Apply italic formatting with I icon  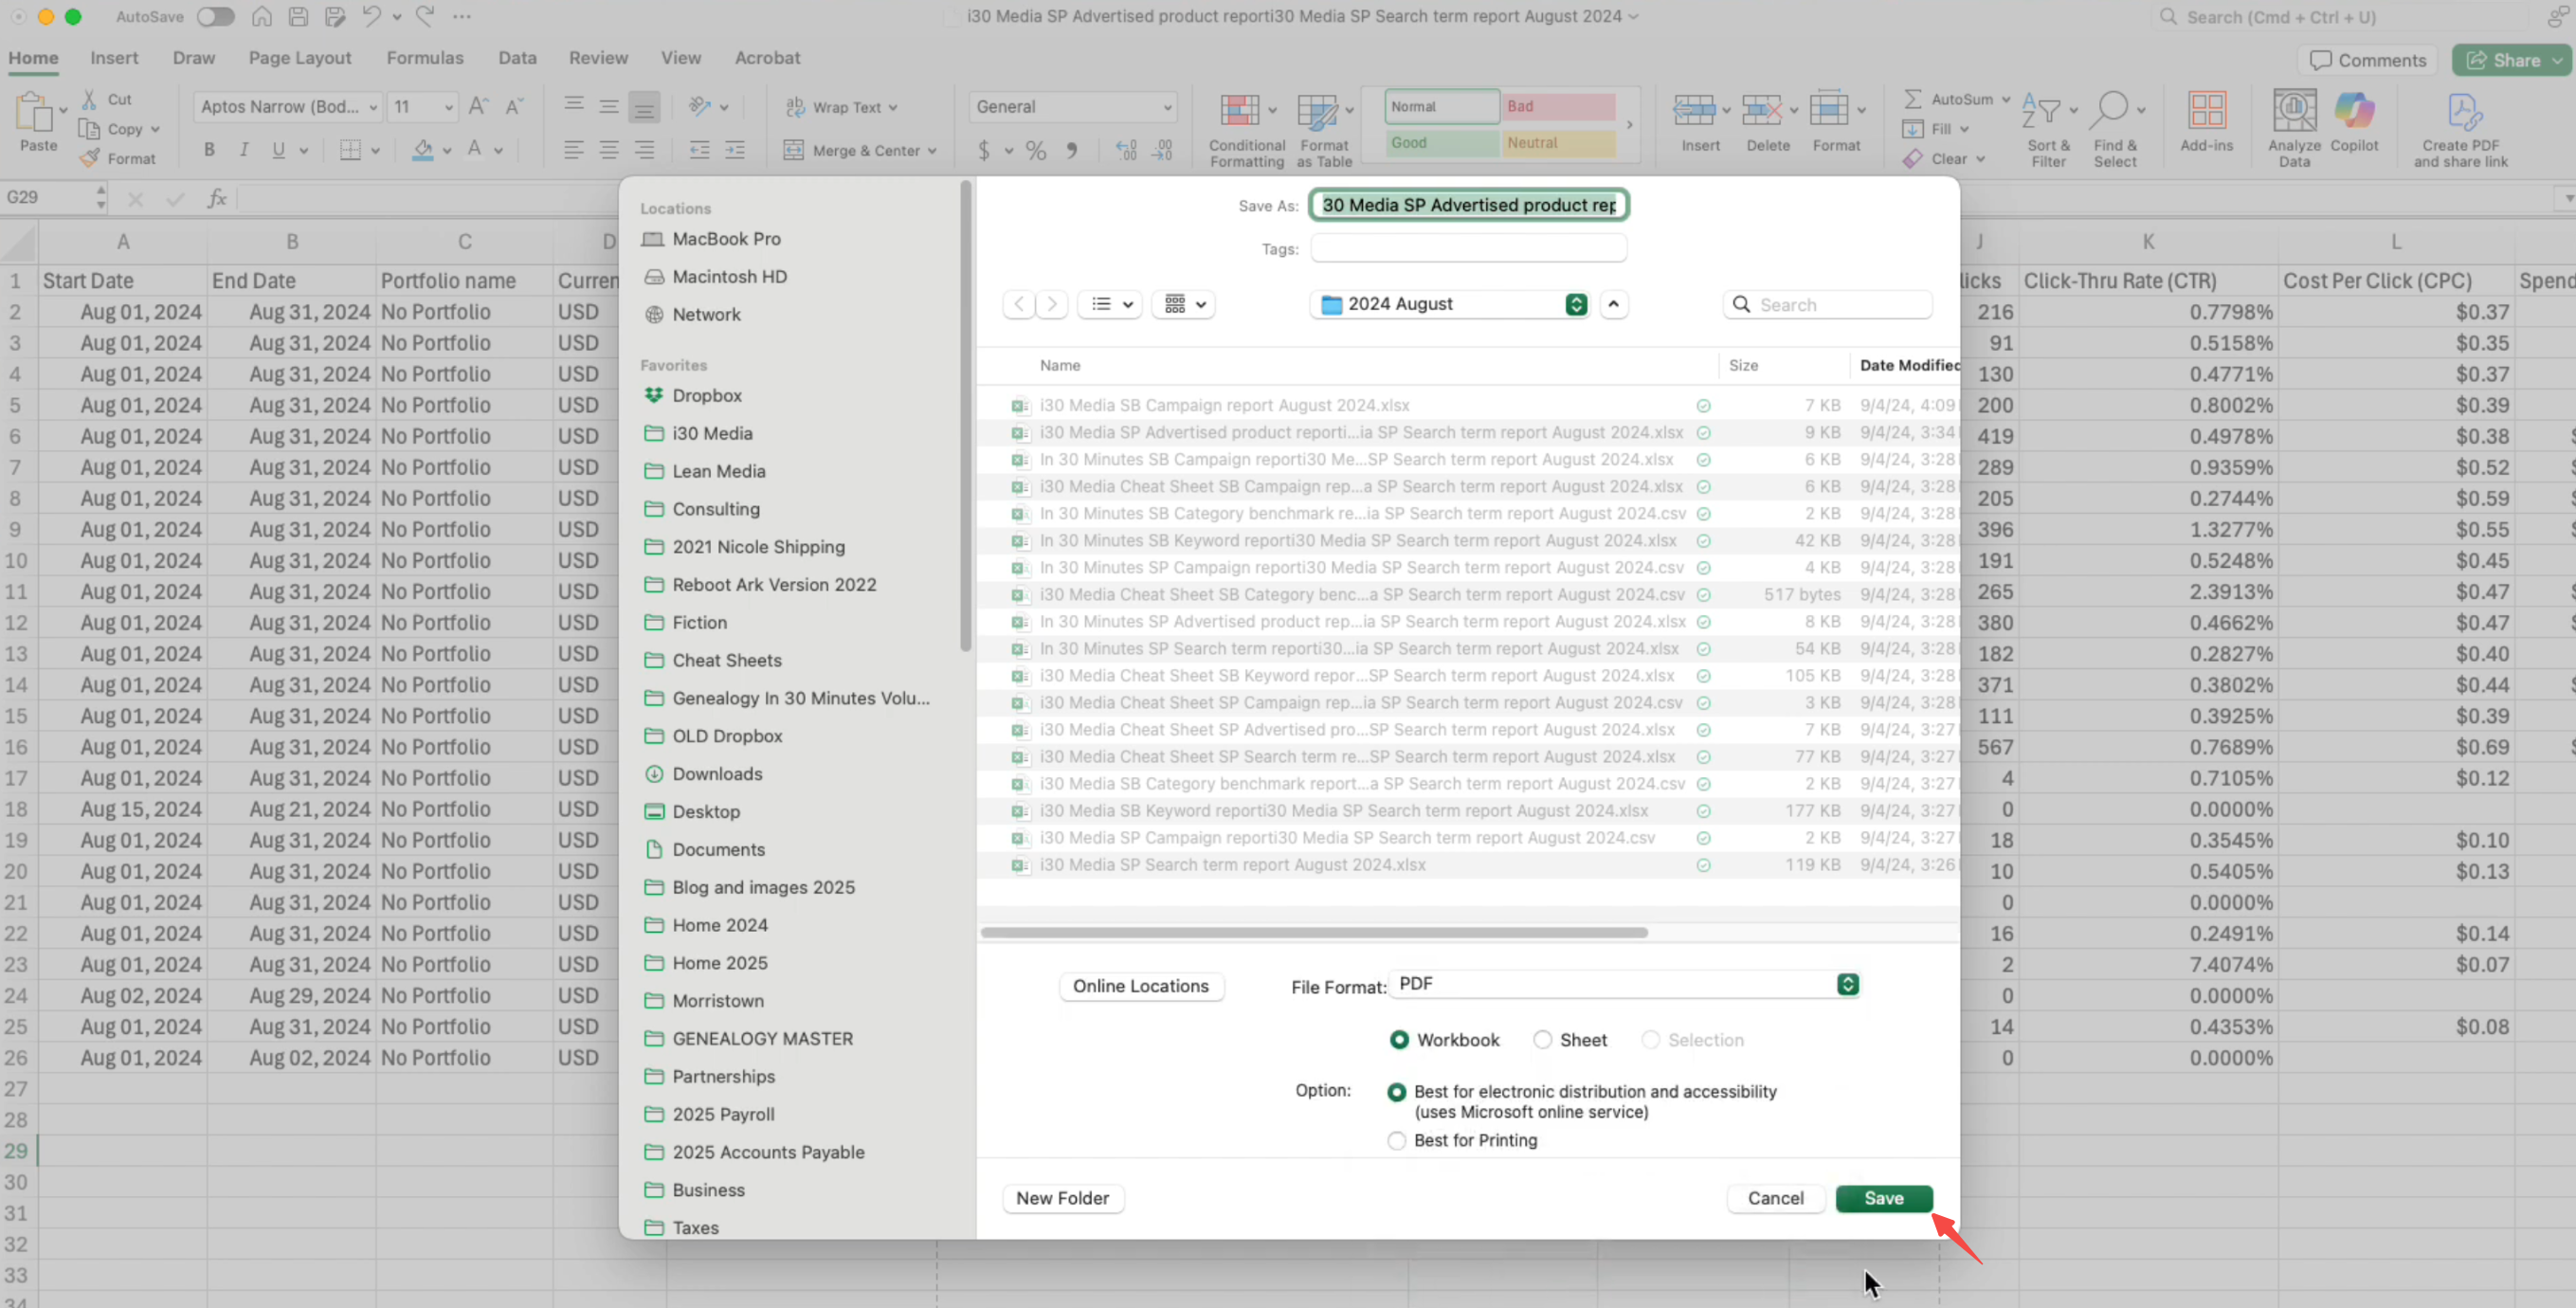(x=243, y=150)
